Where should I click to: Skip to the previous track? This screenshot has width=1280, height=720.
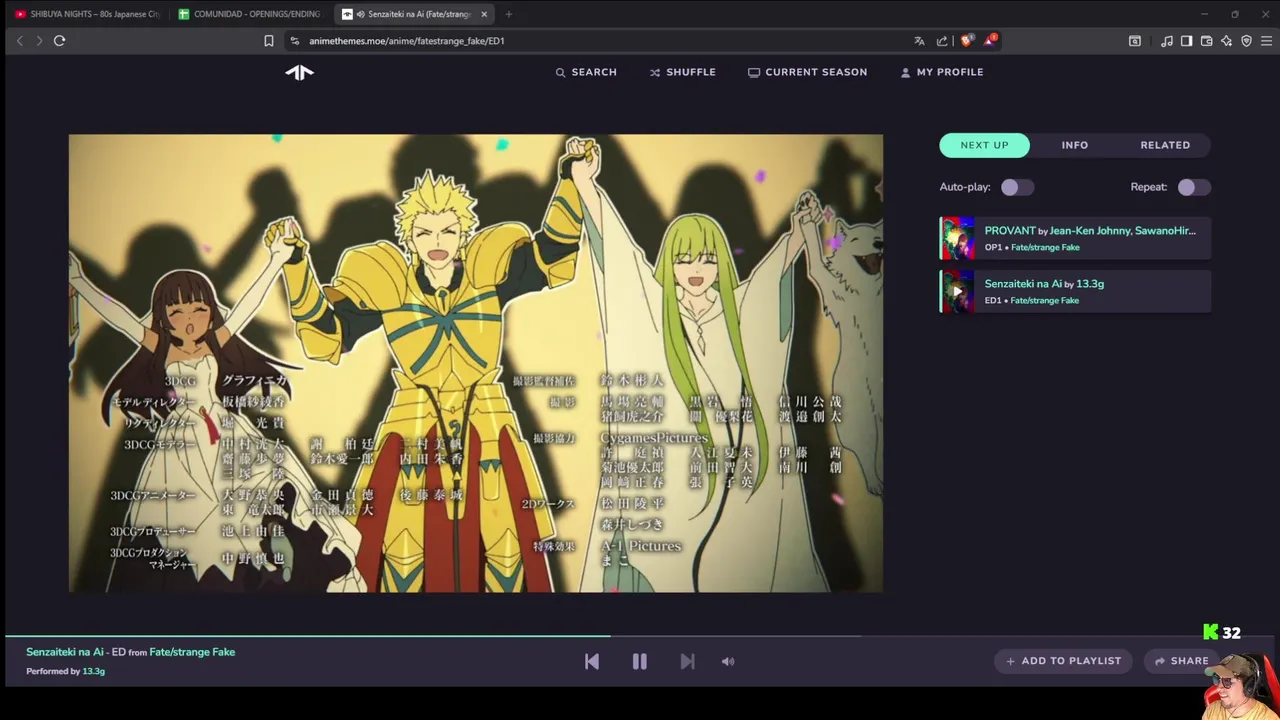click(x=592, y=661)
